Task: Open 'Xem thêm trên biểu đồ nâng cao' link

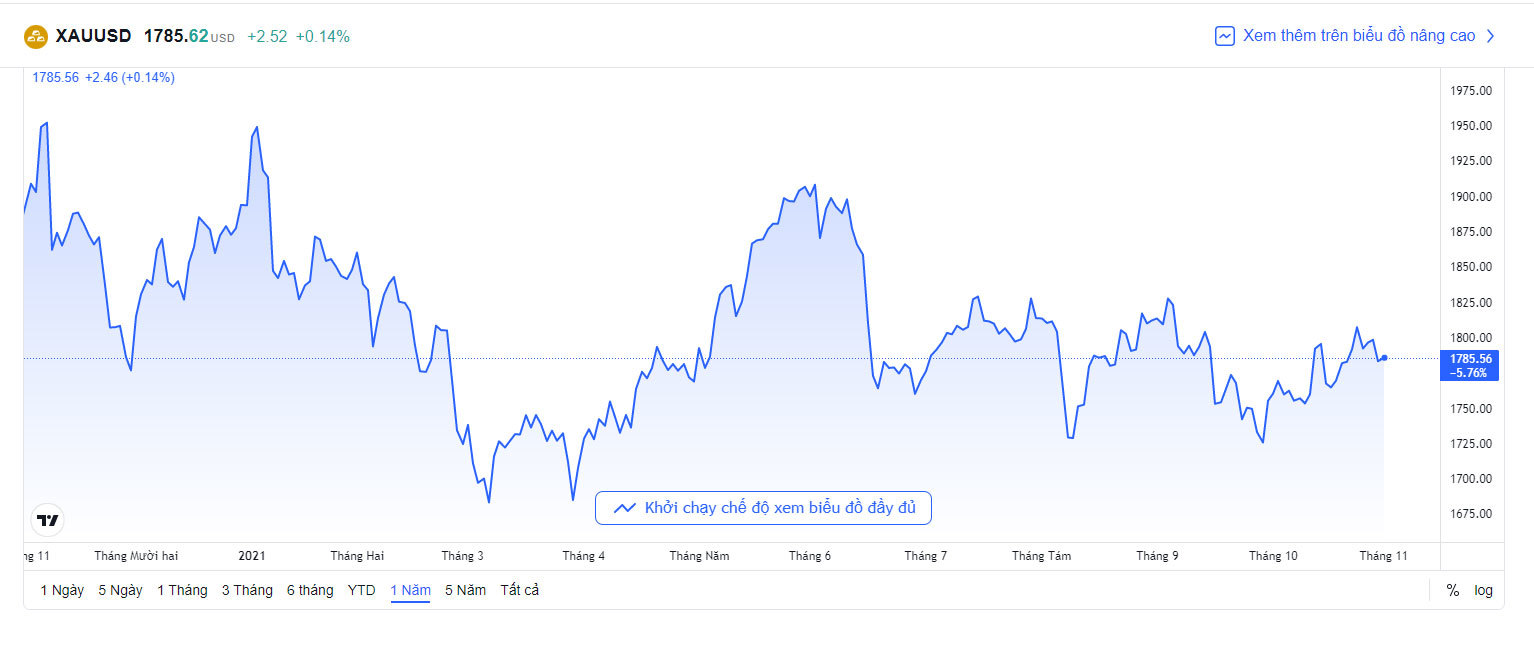Action: point(1358,36)
